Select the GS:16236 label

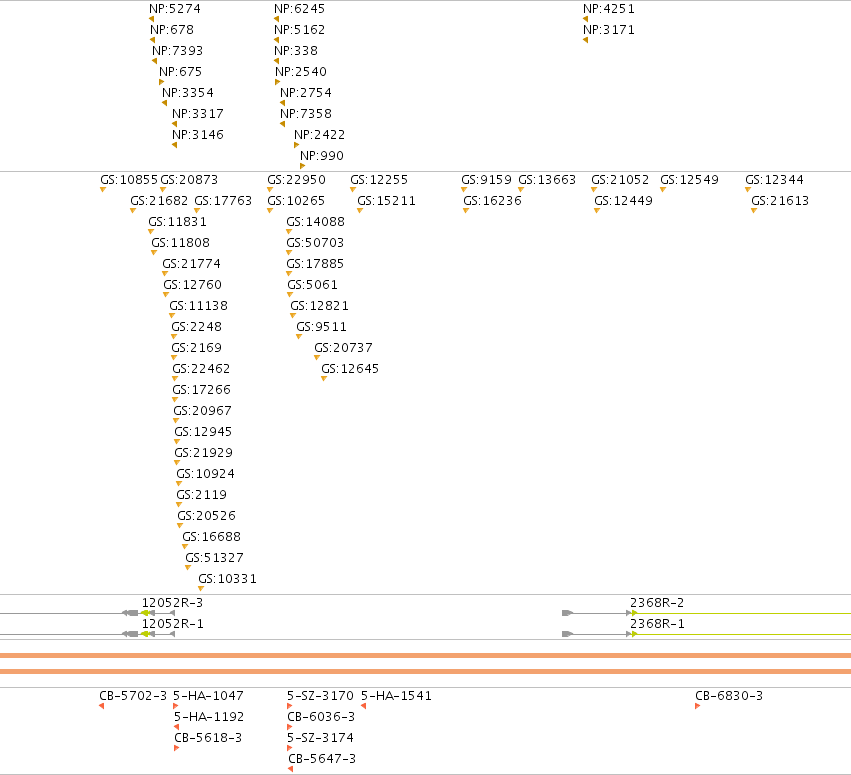(492, 201)
